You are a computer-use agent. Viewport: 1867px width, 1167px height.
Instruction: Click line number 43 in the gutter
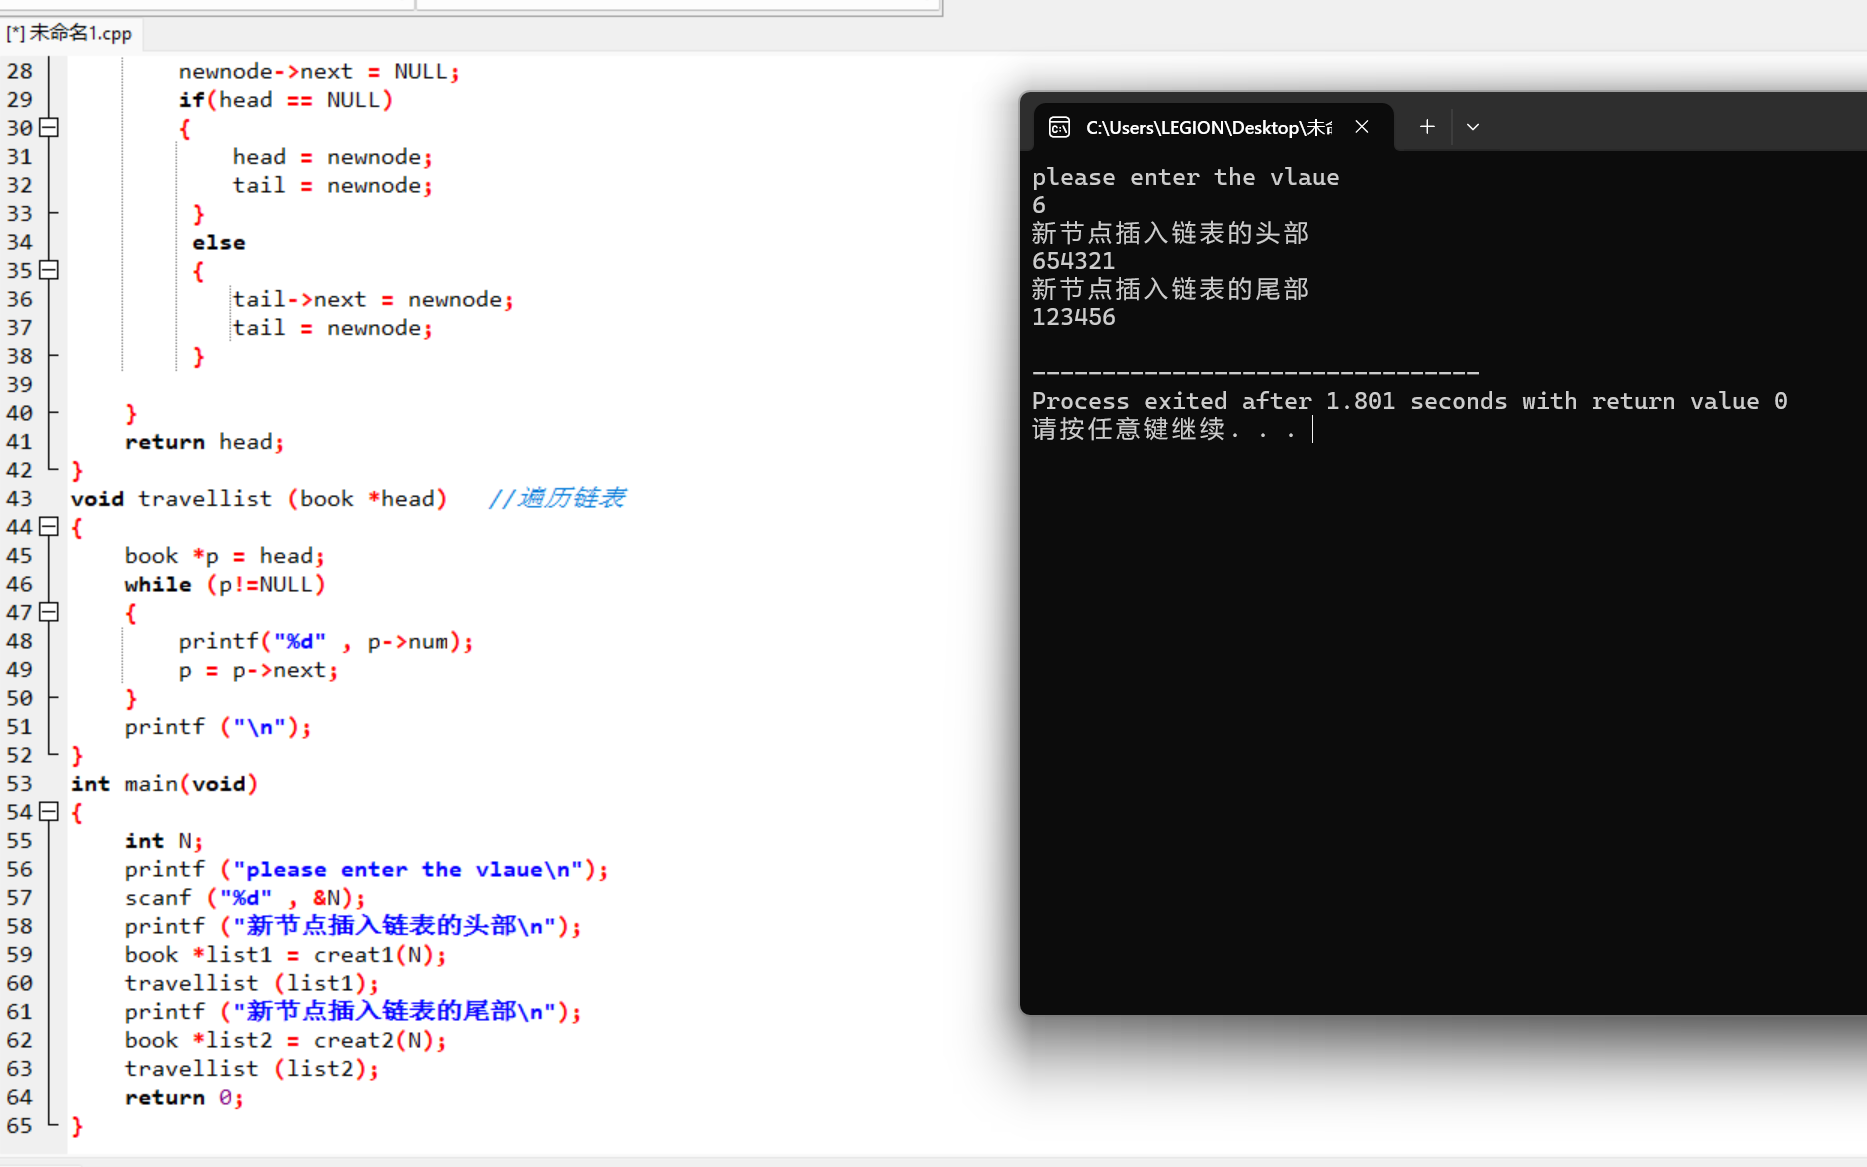19,498
